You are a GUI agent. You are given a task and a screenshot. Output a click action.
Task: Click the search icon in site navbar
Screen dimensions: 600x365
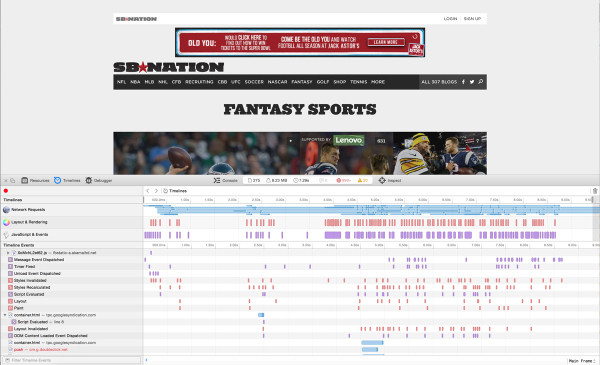tap(480, 81)
